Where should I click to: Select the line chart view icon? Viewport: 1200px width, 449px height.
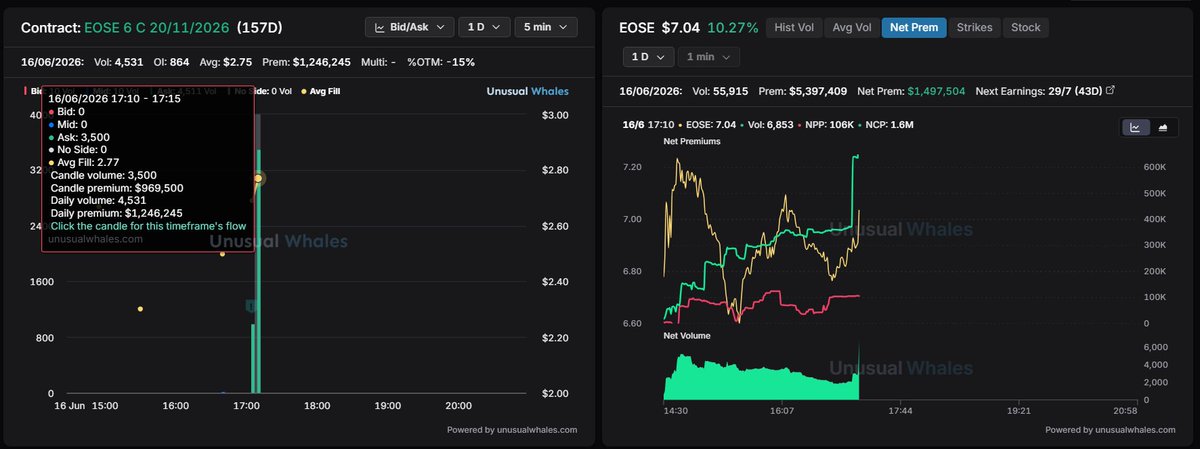[1136, 127]
